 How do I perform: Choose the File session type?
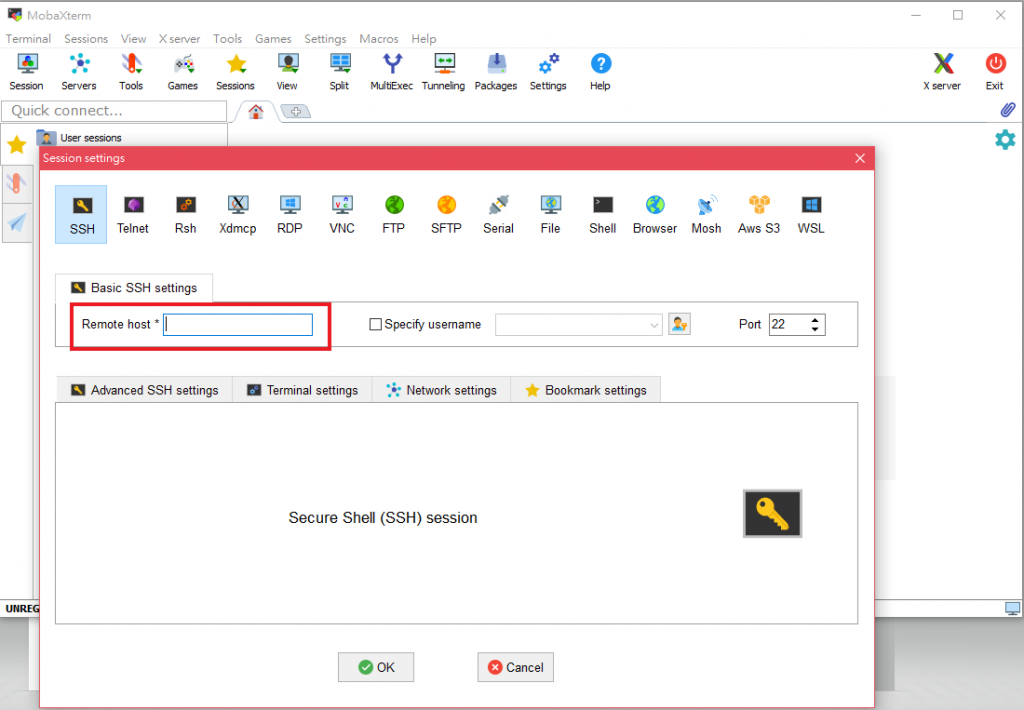point(551,214)
